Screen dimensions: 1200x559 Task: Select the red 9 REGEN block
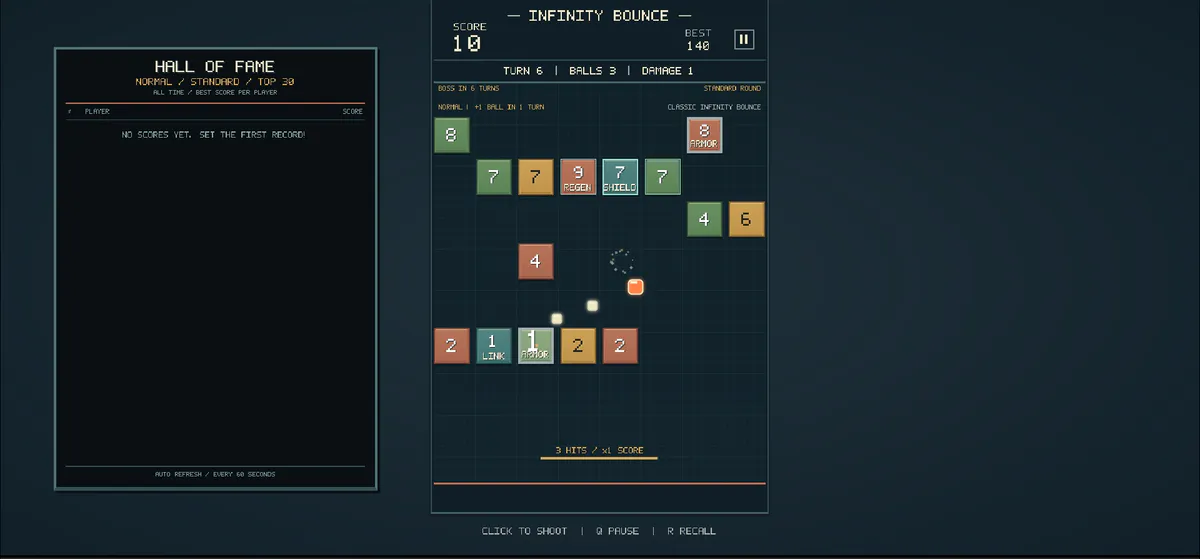(578, 177)
